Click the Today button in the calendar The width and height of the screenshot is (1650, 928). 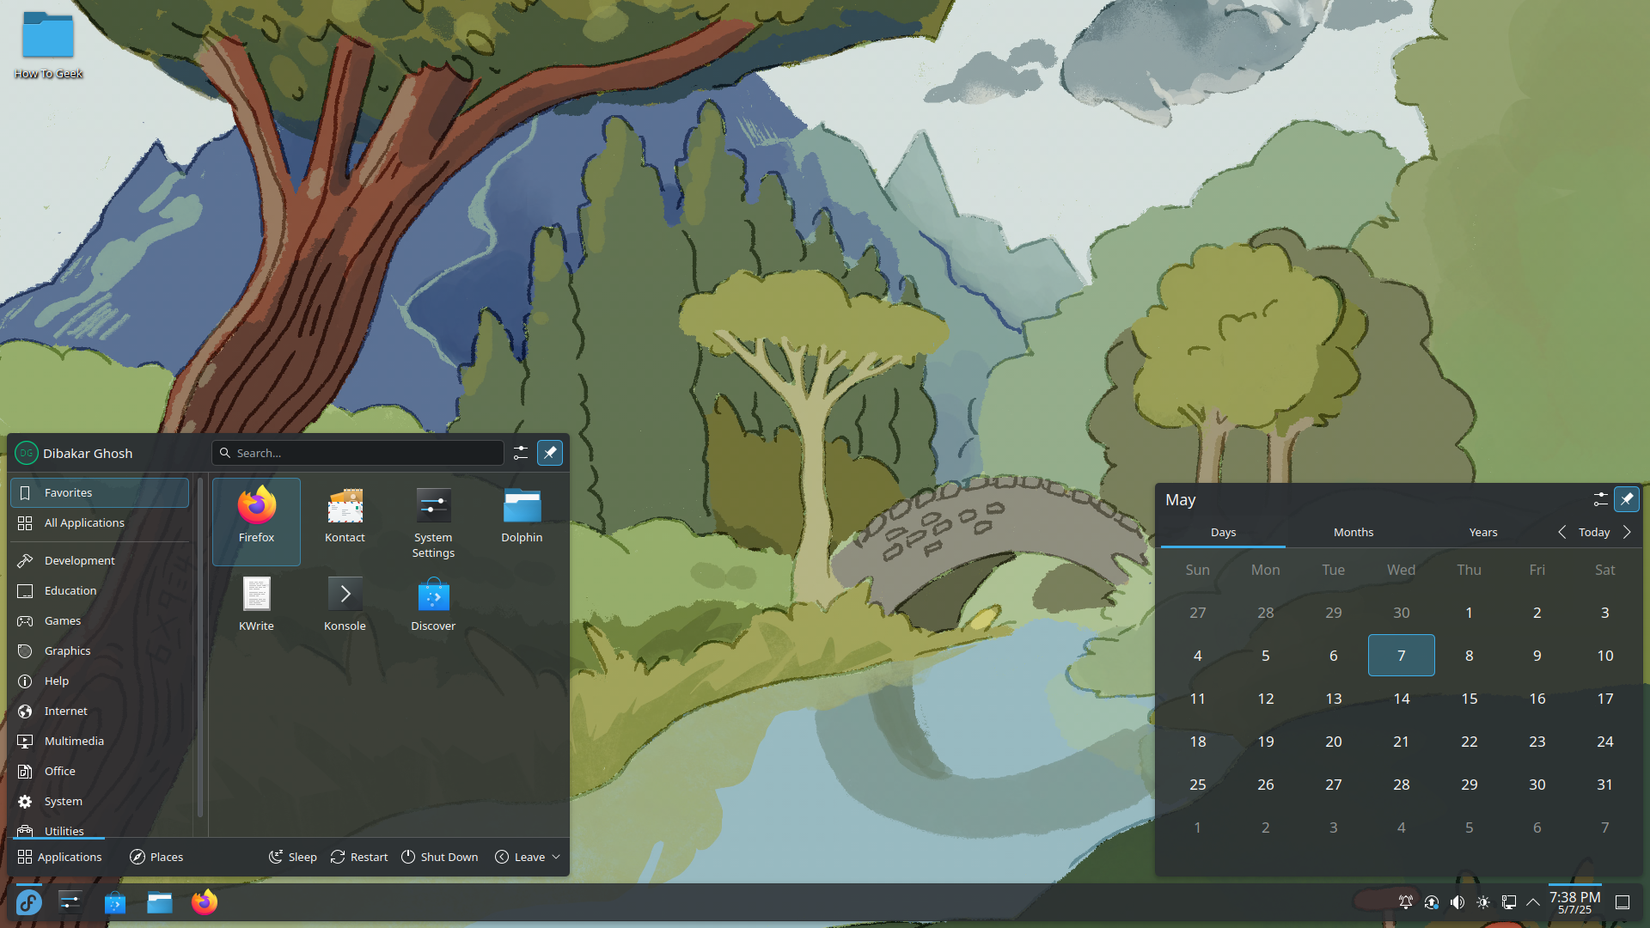pos(1593,532)
